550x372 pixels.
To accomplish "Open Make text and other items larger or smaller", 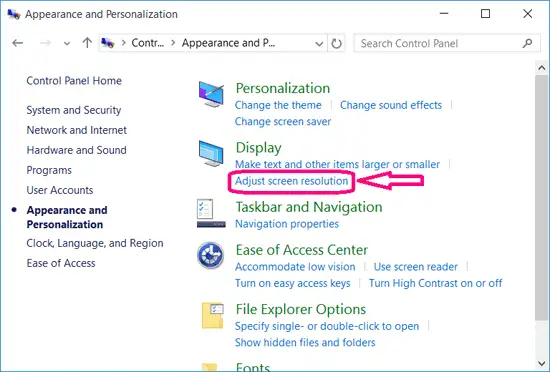I will (x=337, y=164).
